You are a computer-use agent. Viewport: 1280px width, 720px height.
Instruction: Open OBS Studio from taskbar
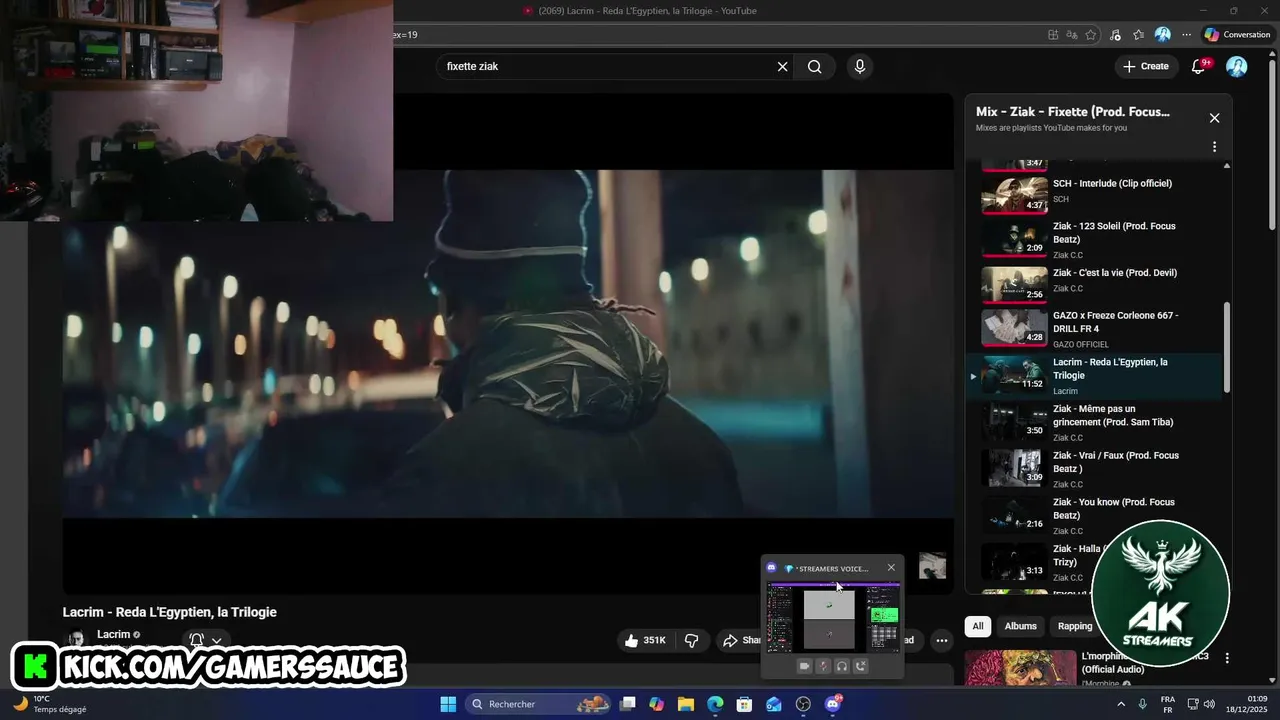pyautogui.click(x=803, y=704)
